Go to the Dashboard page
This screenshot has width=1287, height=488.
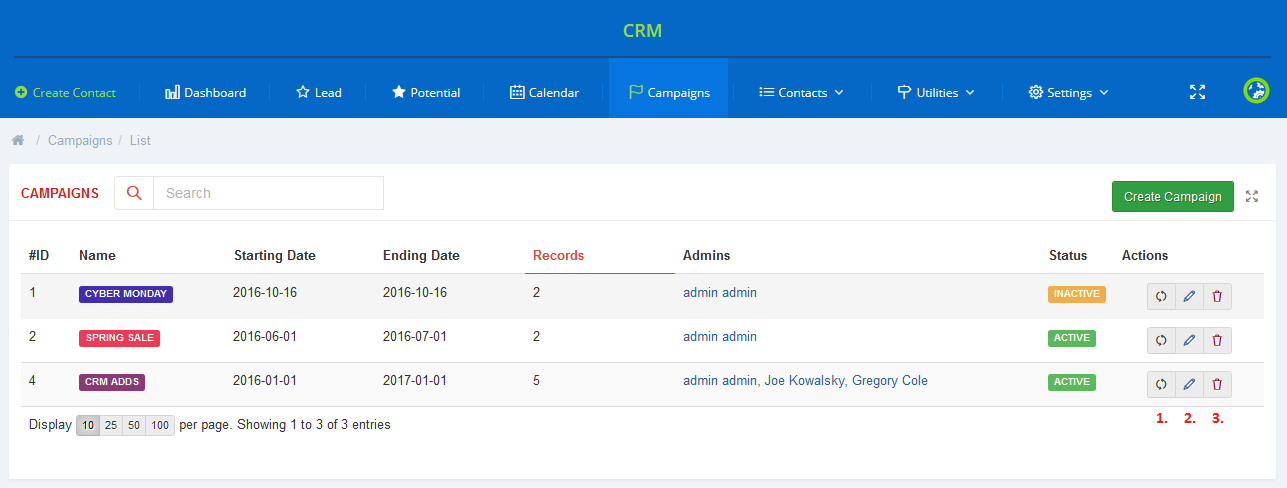pos(205,92)
